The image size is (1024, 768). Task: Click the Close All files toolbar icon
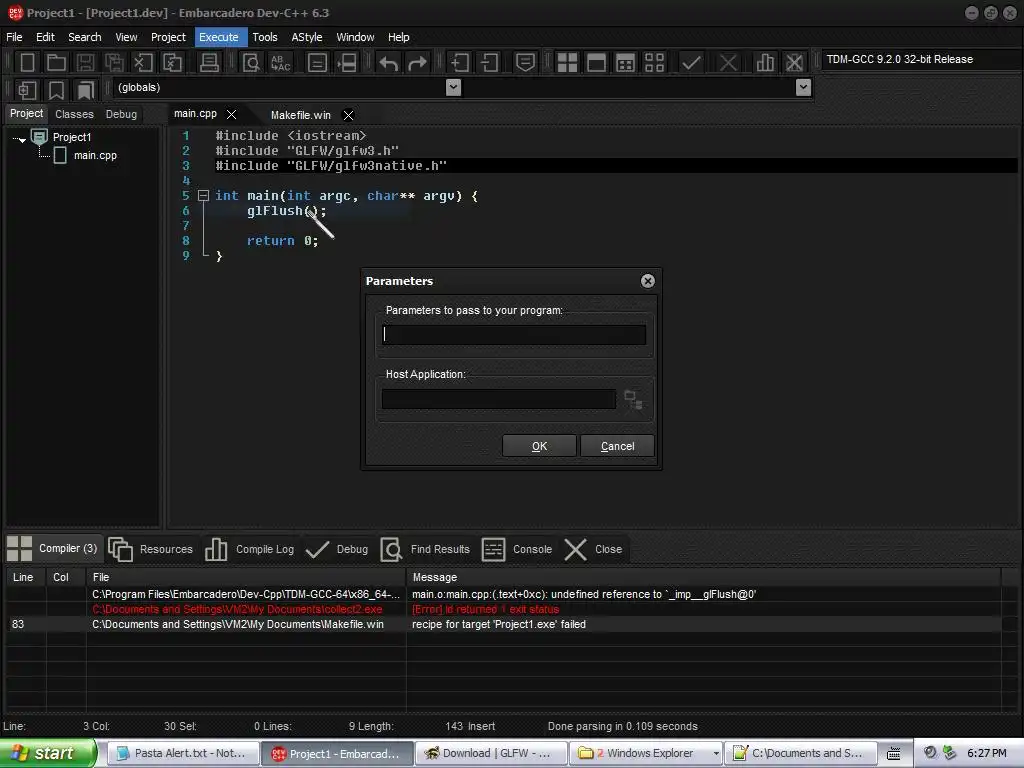[x=173, y=63]
